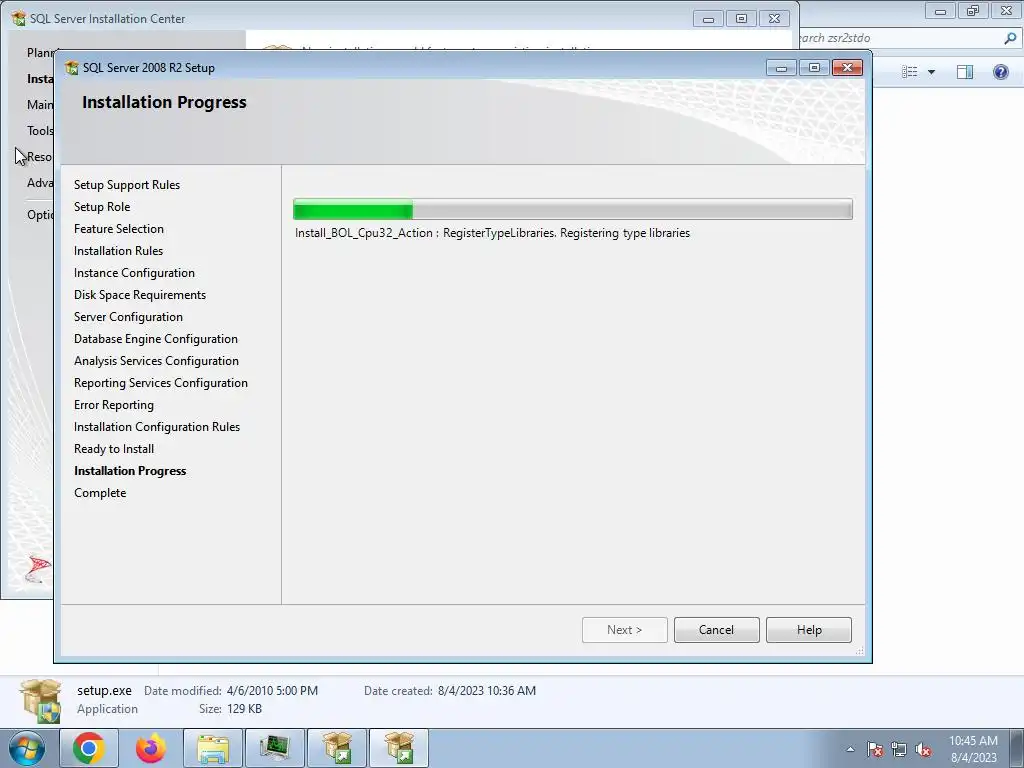Click the SQL Server Installation Center title icon
Screen dimensions: 1024x768
19,18
